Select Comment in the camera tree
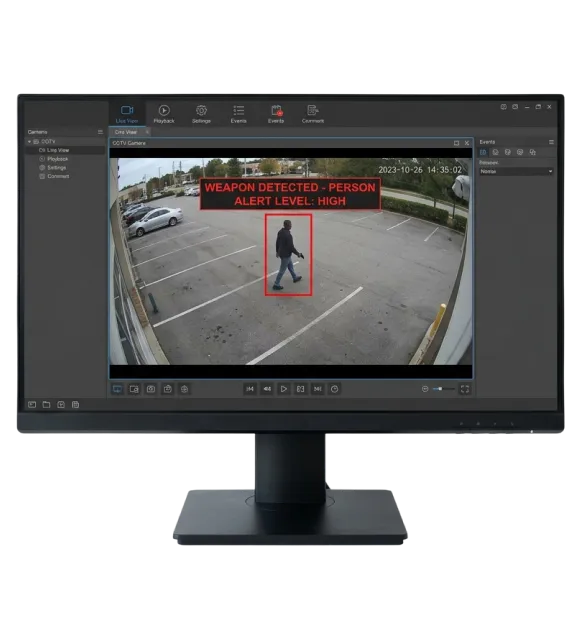The image size is (578, 622). pos(54,177)
